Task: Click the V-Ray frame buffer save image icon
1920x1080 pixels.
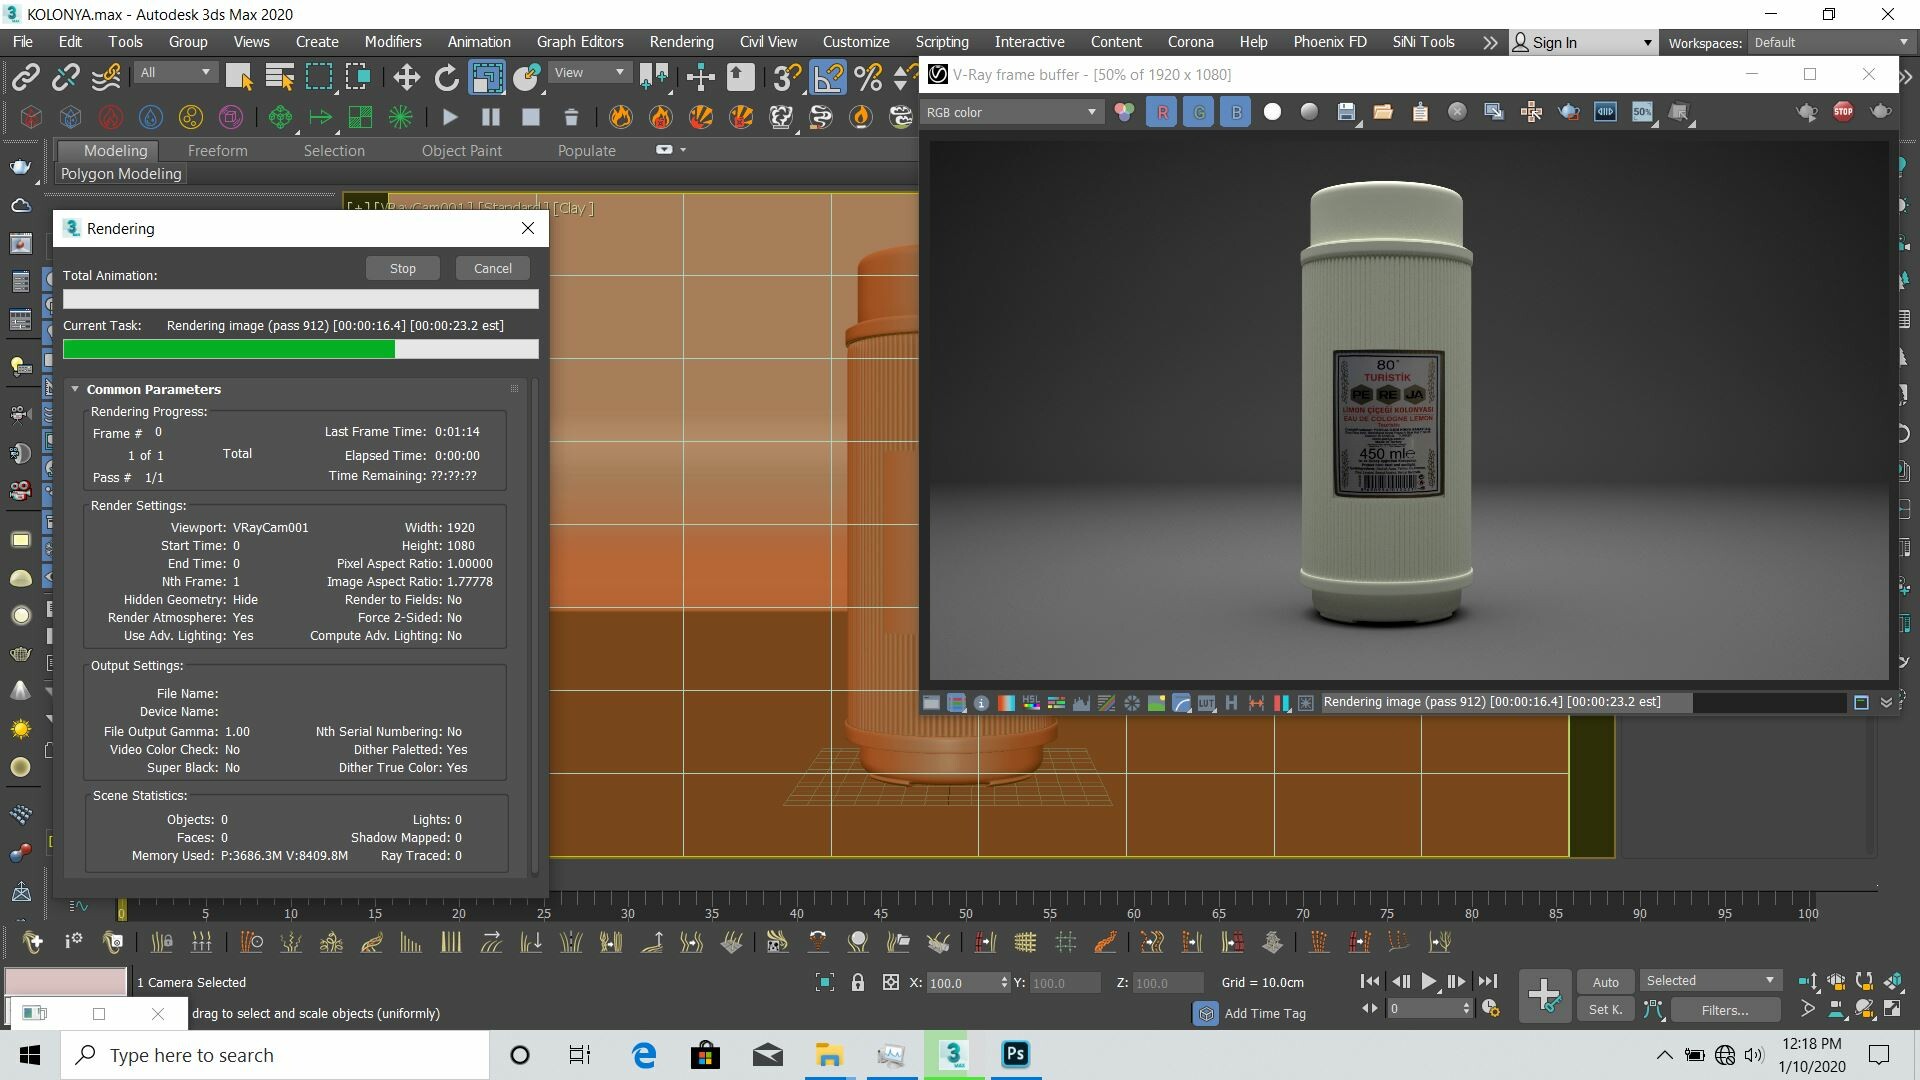Action: point(1346,112)
